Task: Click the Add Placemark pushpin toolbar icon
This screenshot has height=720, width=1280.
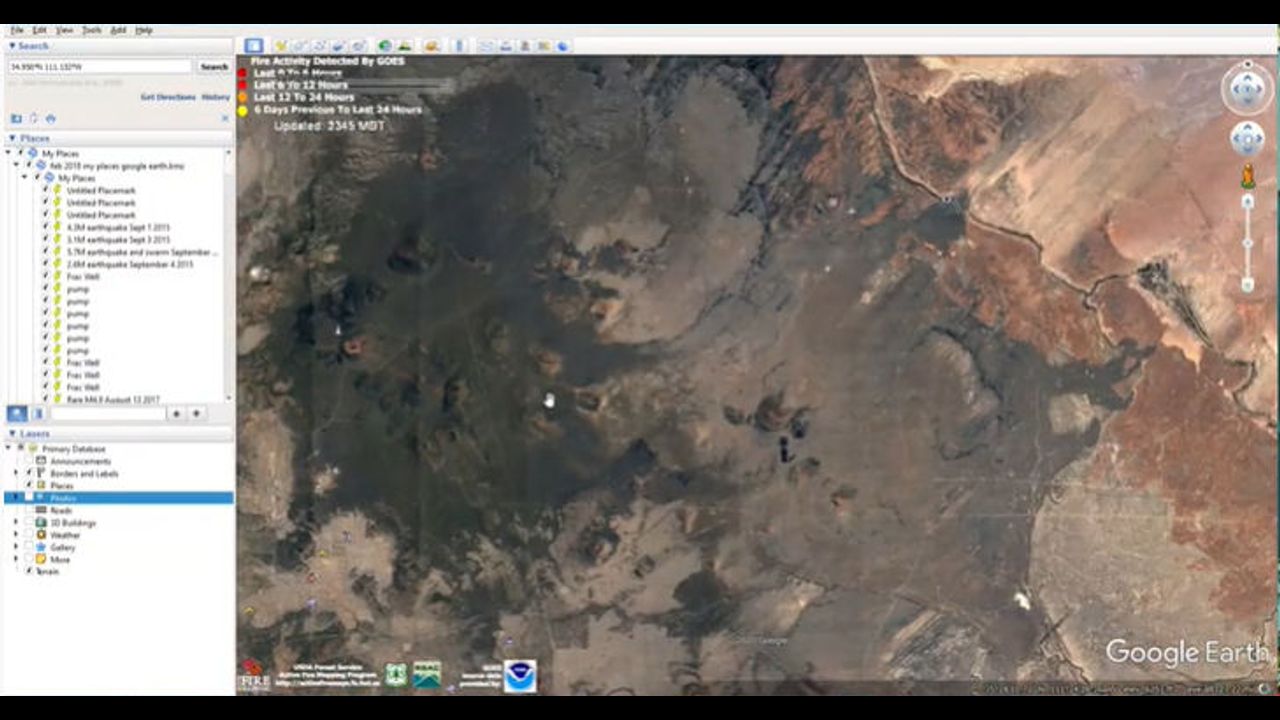Action: click(281, 46)
